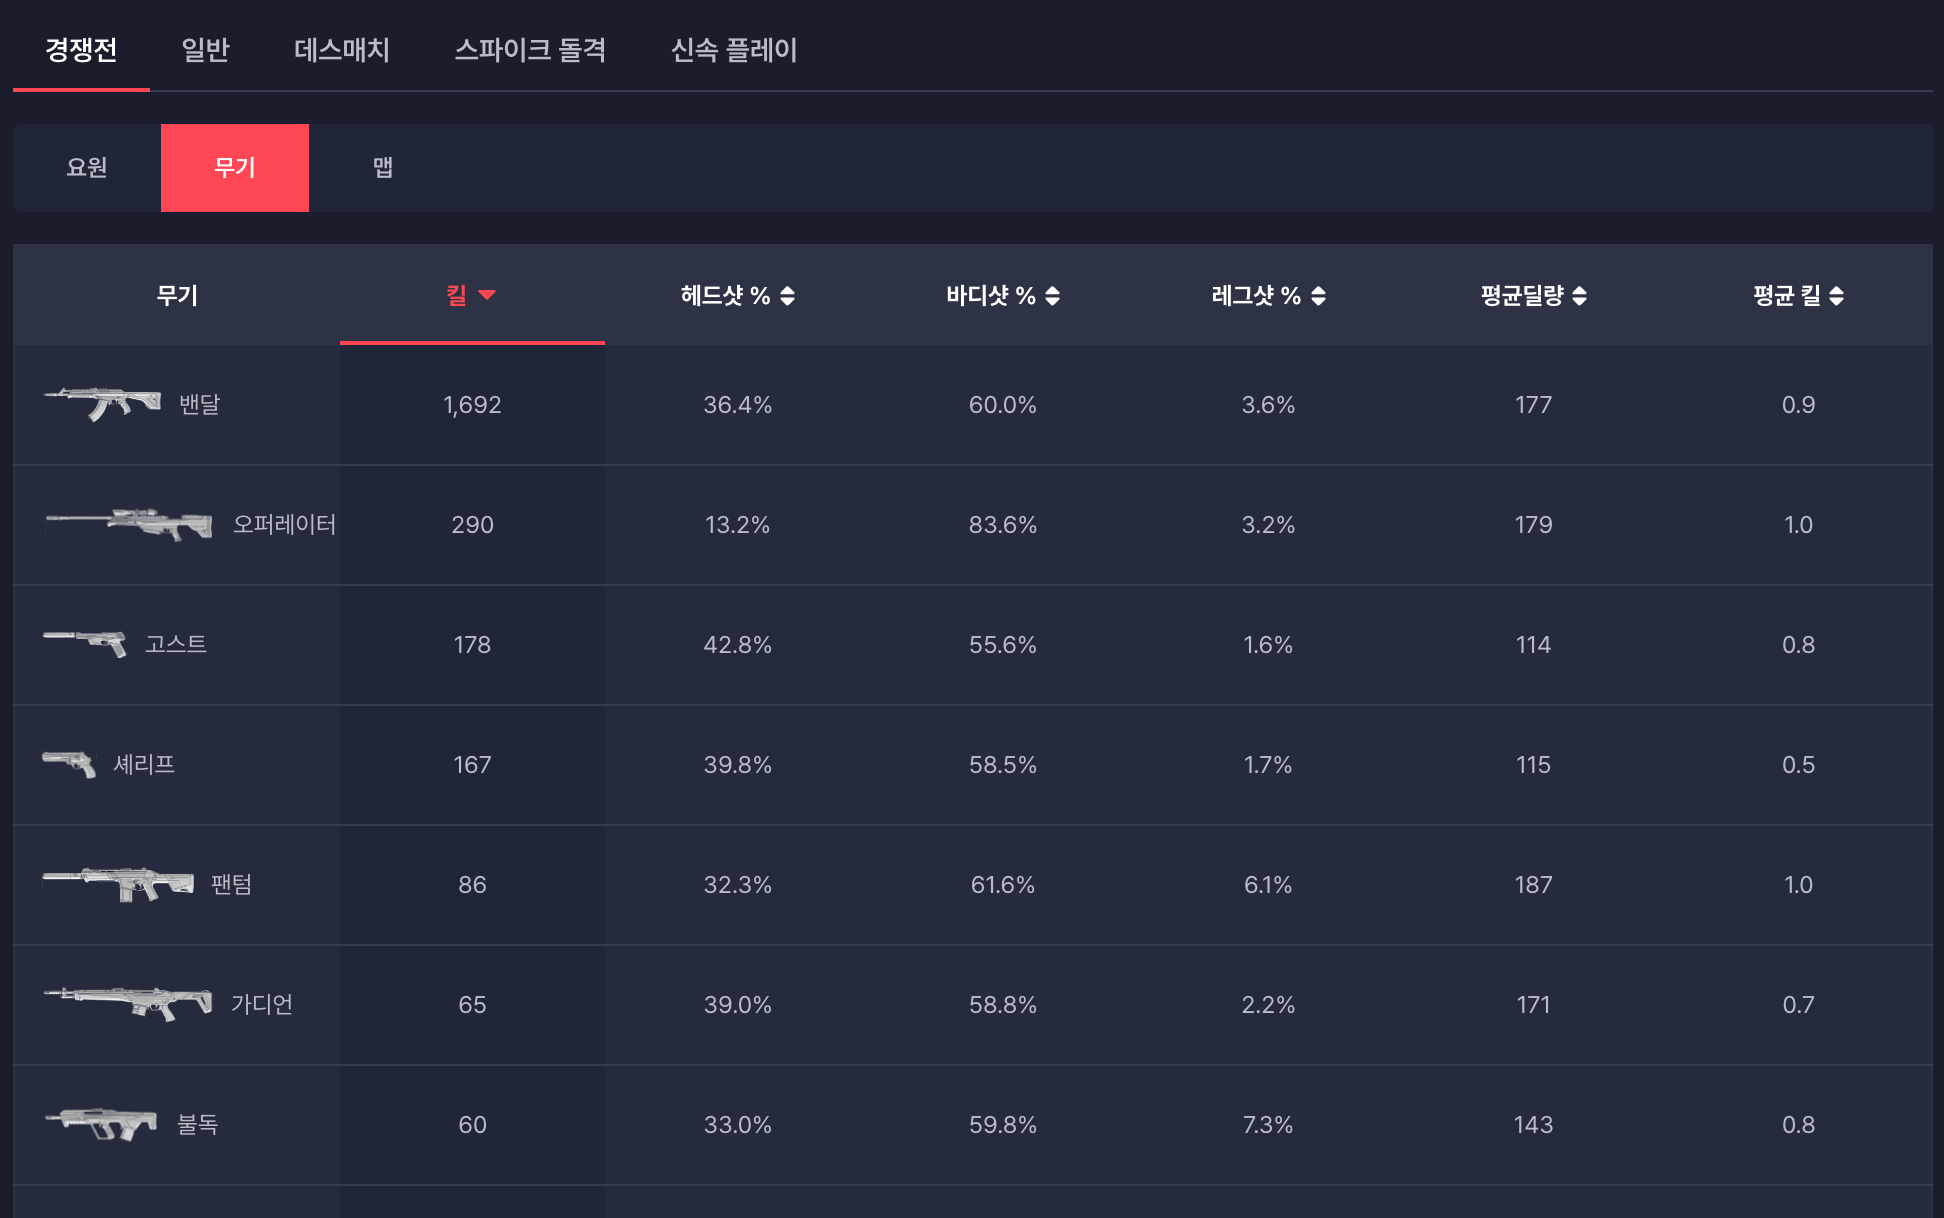Click the Ghost (고스트) pistol icon
The height and width of the screenshot is (1218, 1944).
click(85, 644)
